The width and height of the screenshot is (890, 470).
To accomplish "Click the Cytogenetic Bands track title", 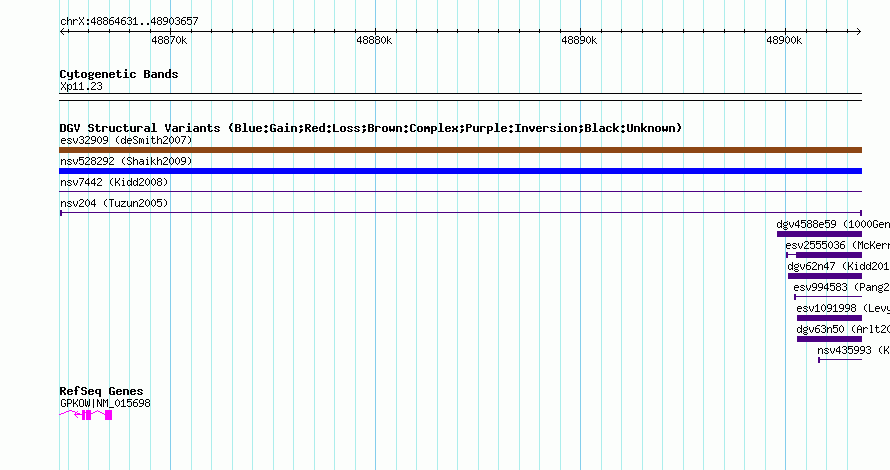I will [x=119, y=74].
